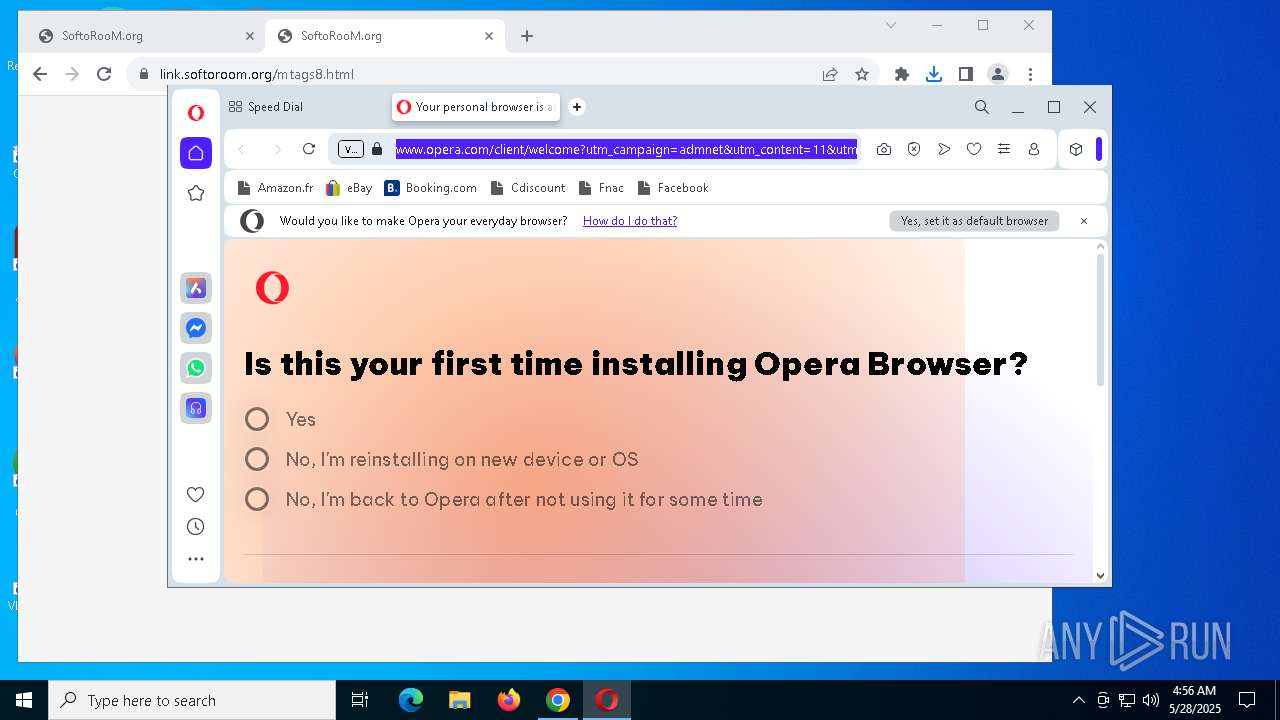Screen dimensions: 1280x720
Task: Open Aria AI icon in Opera sidebar
Action: [196, 288]
